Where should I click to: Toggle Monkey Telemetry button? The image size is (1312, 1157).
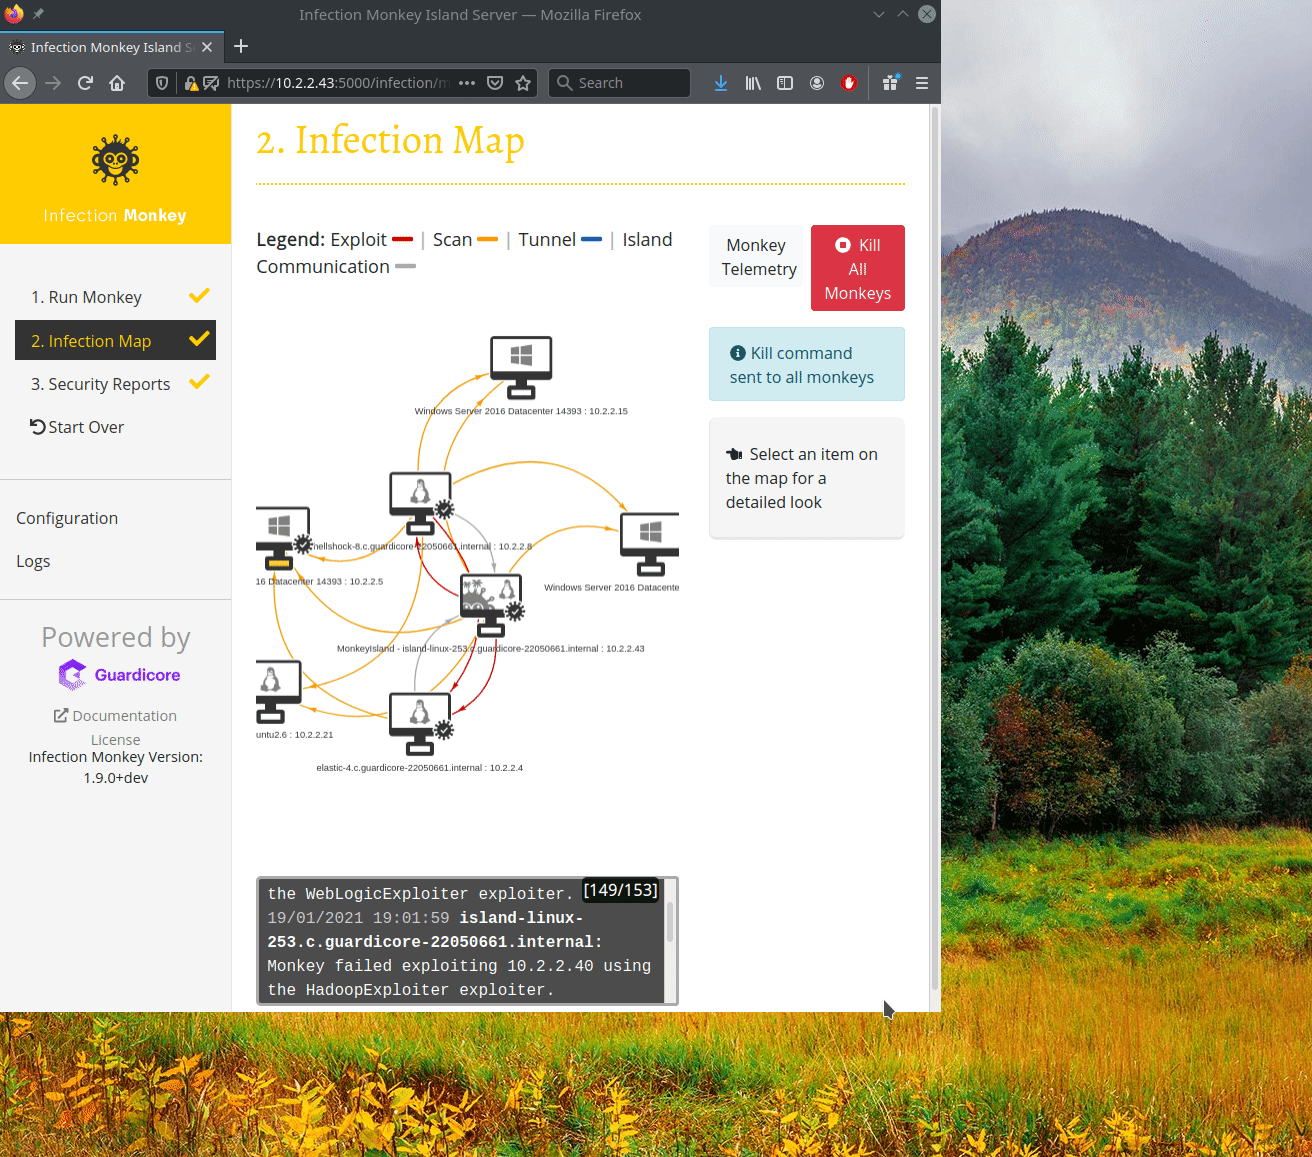tap(756, 257)
